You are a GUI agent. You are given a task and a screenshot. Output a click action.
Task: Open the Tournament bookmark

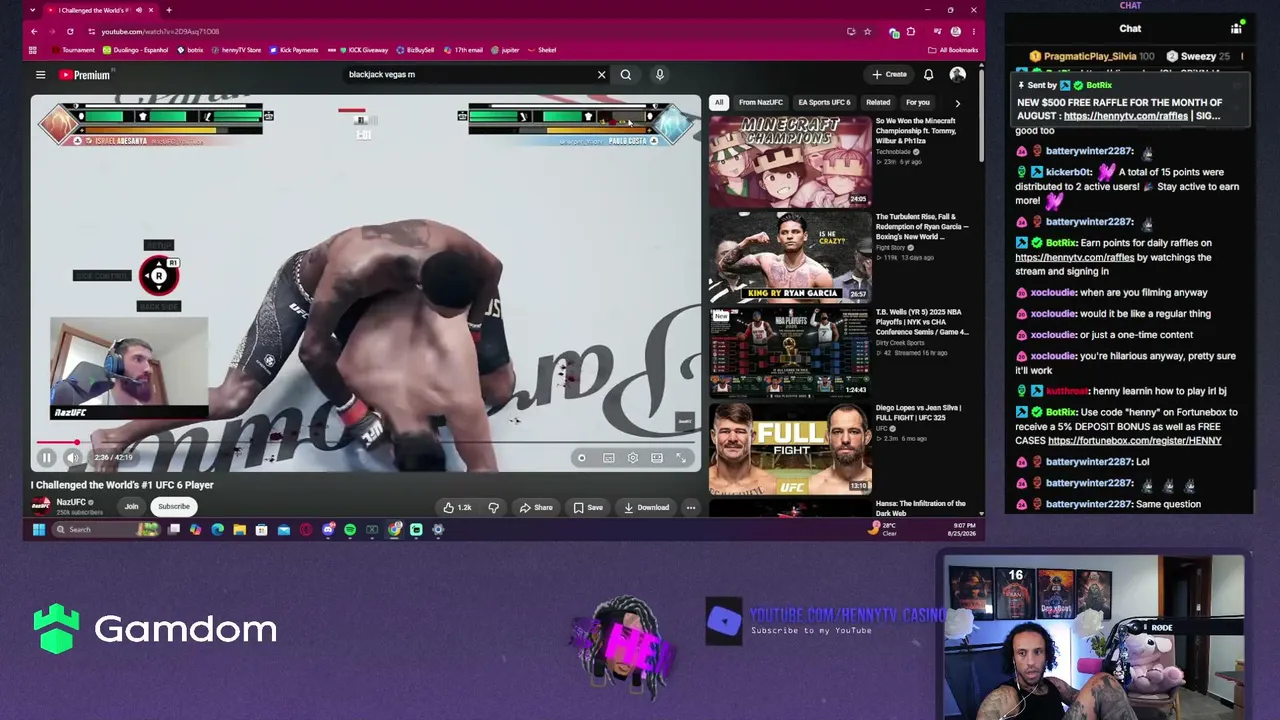point(73,50)
